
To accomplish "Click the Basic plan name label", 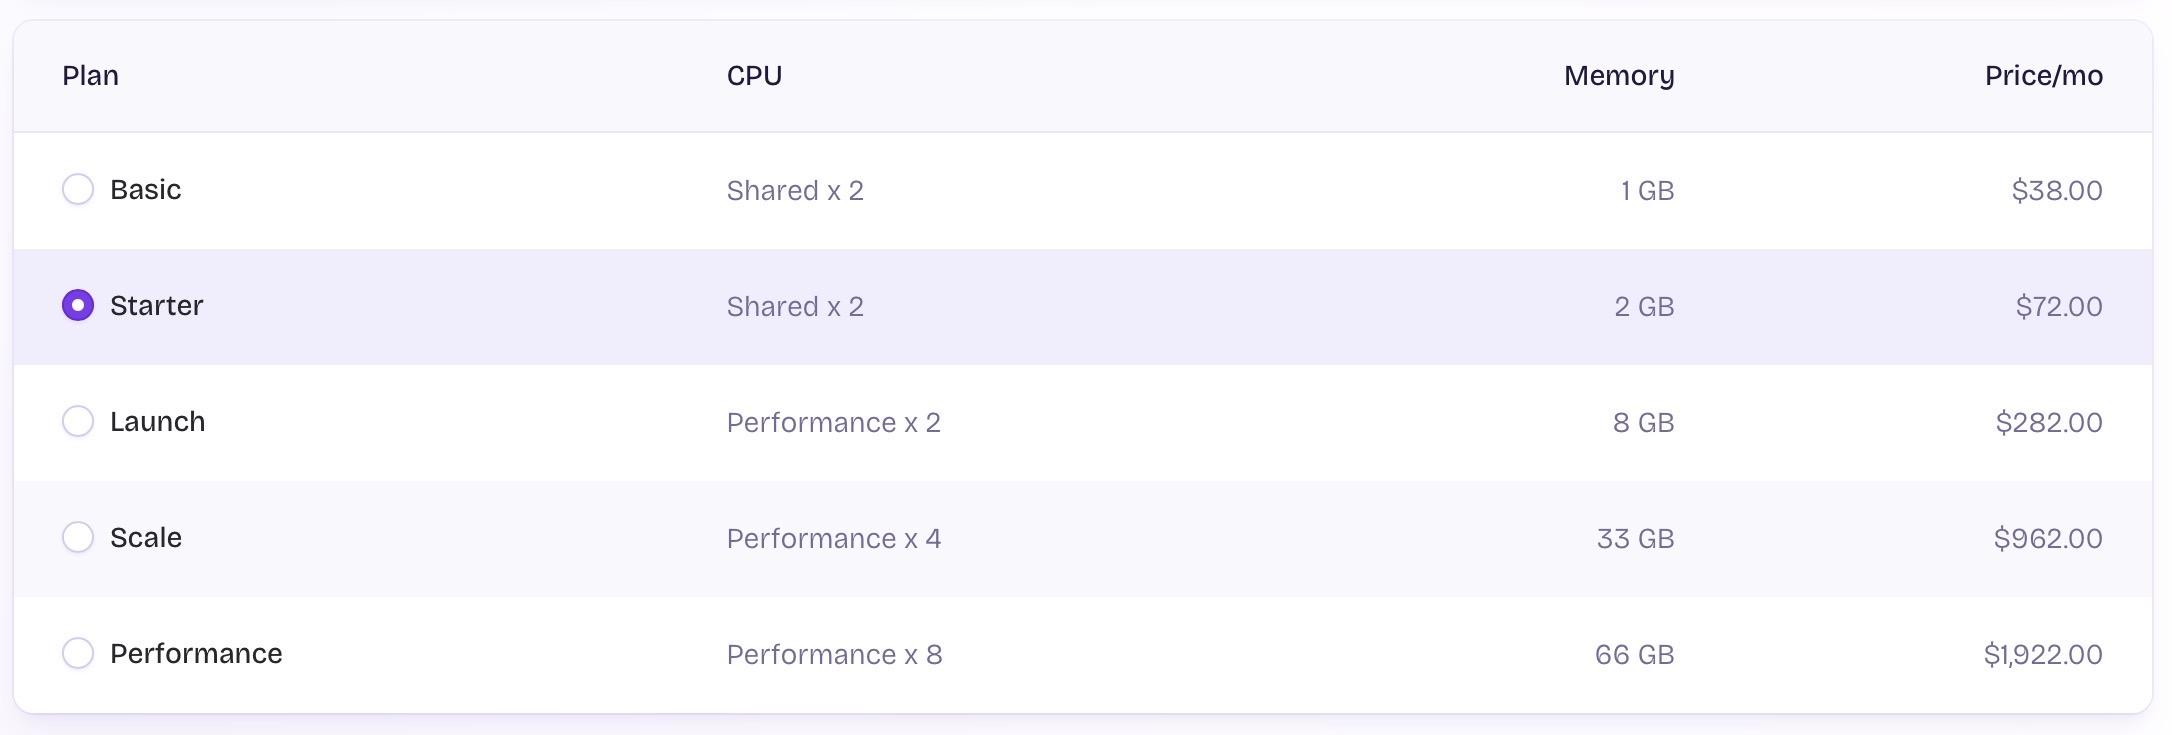I will click(145, 190).
